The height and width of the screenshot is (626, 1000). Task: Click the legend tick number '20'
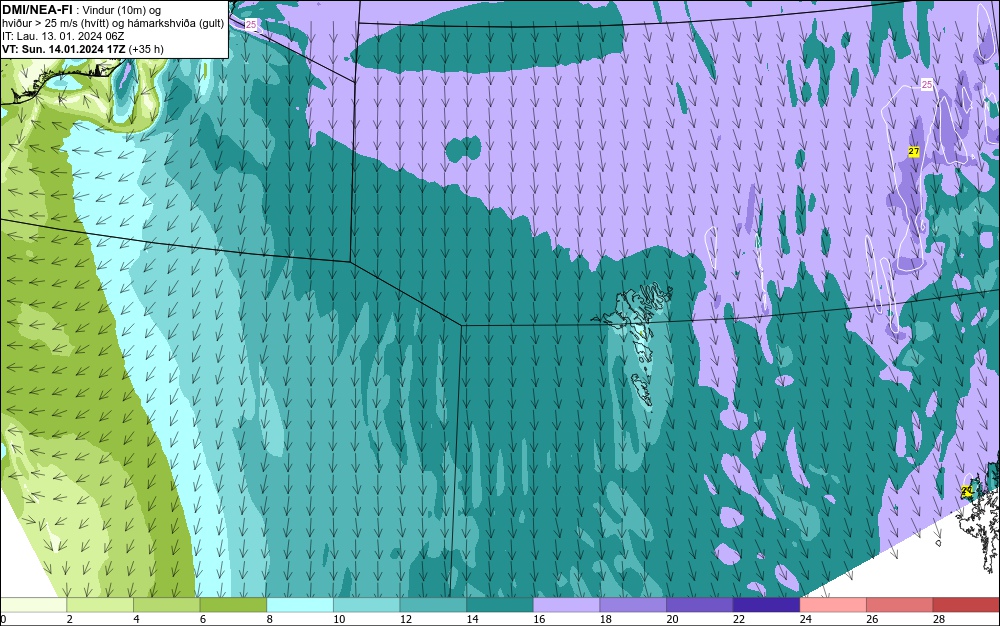[672, 619]
